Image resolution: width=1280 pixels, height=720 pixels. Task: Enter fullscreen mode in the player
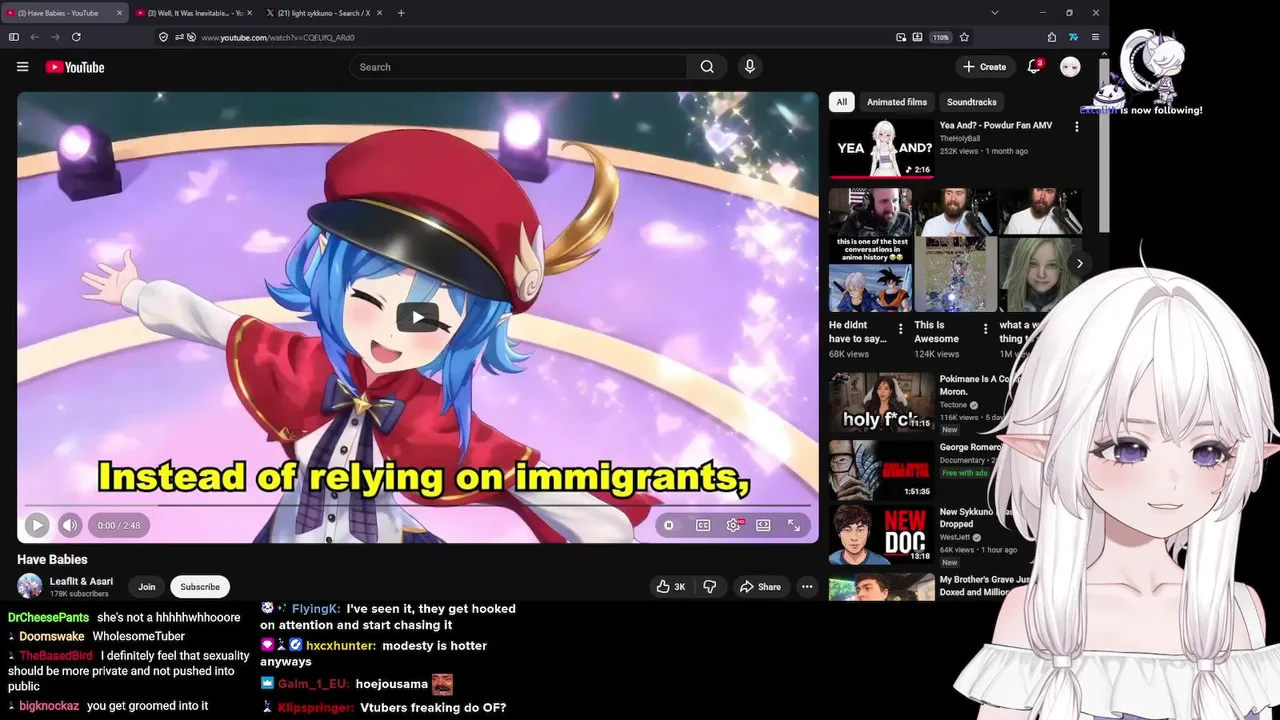point(794,525)
